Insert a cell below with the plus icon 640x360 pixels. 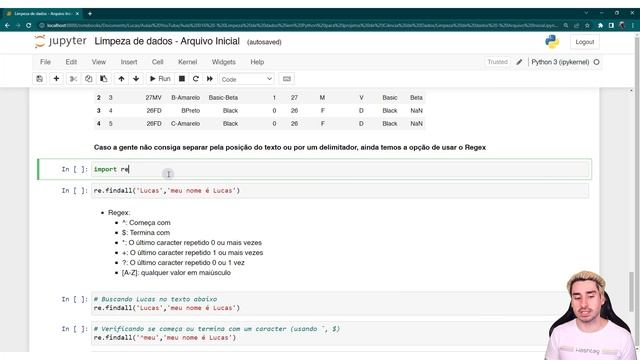tap(56, 79)
